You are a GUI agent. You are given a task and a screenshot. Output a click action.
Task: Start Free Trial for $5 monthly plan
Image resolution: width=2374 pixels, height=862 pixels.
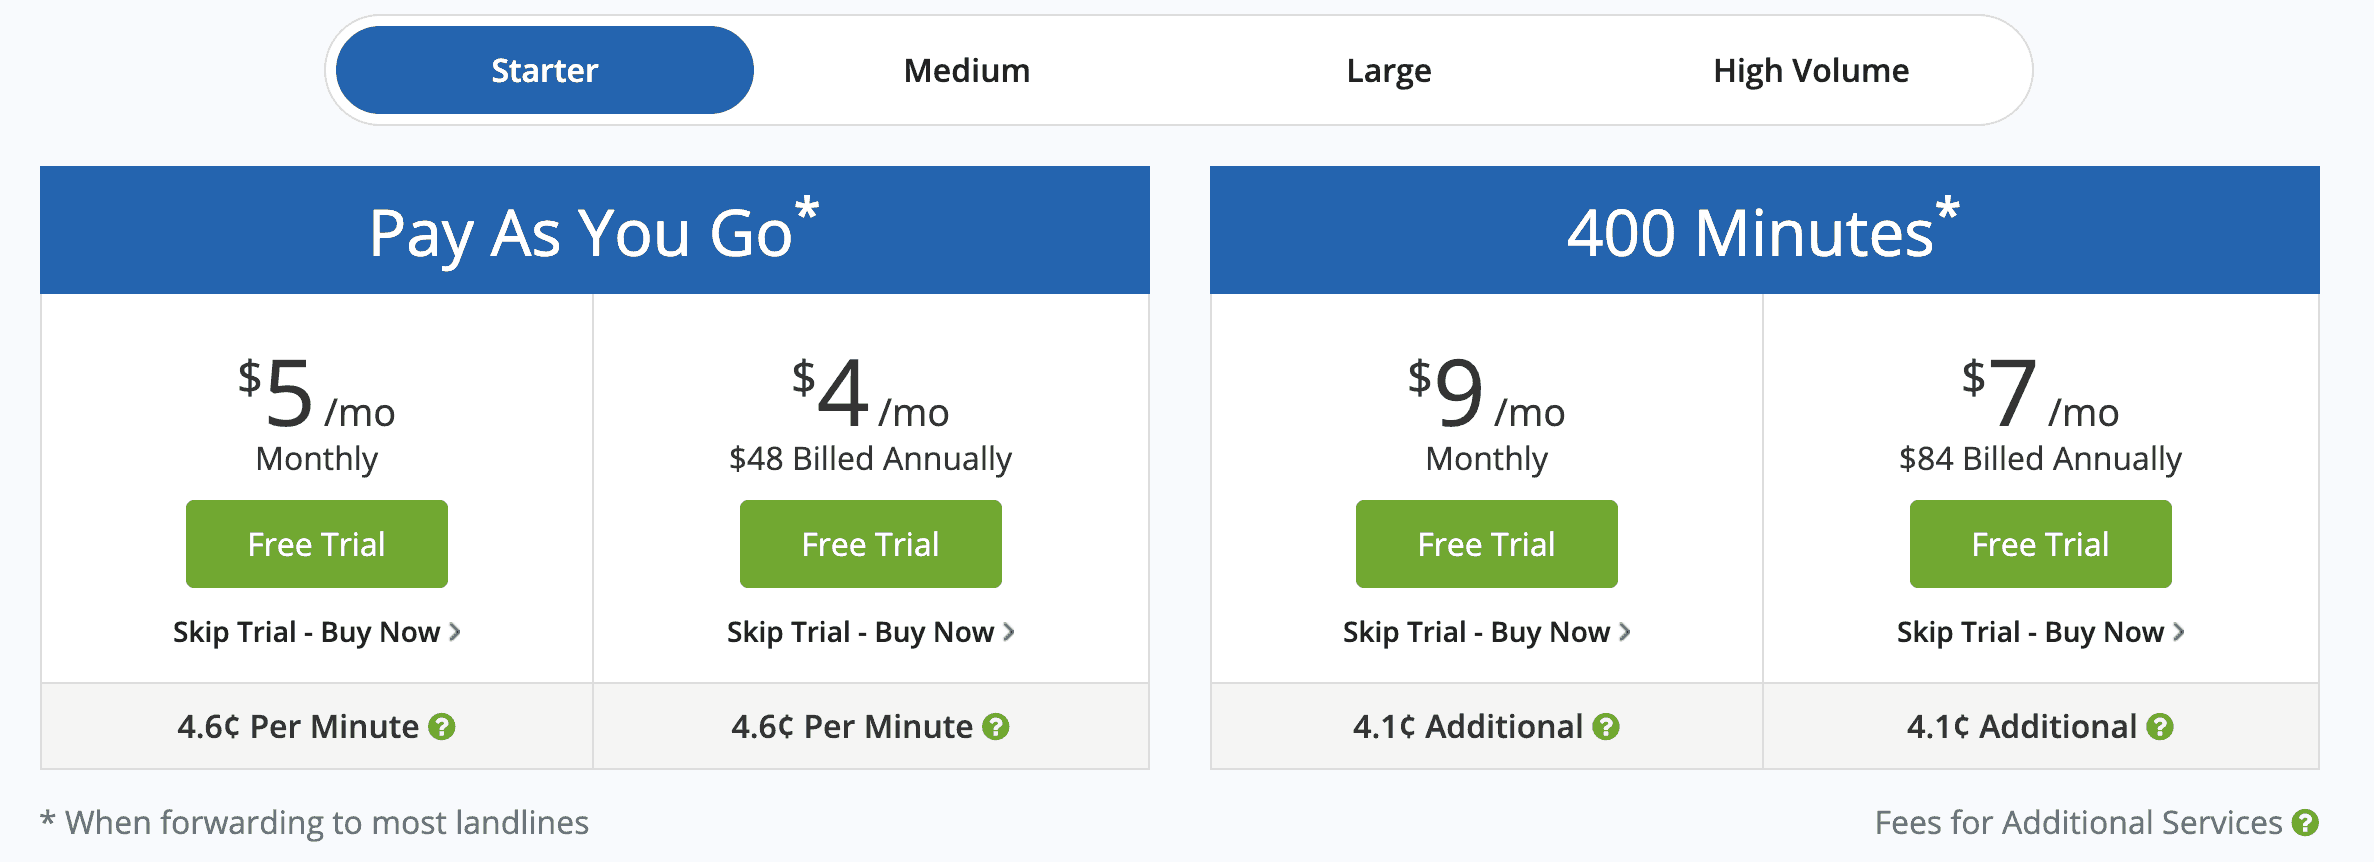tap(316, 543)
